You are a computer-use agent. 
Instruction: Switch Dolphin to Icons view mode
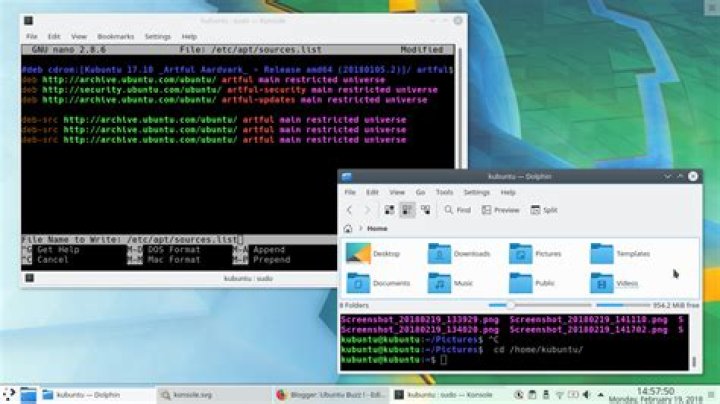[389, 210]
